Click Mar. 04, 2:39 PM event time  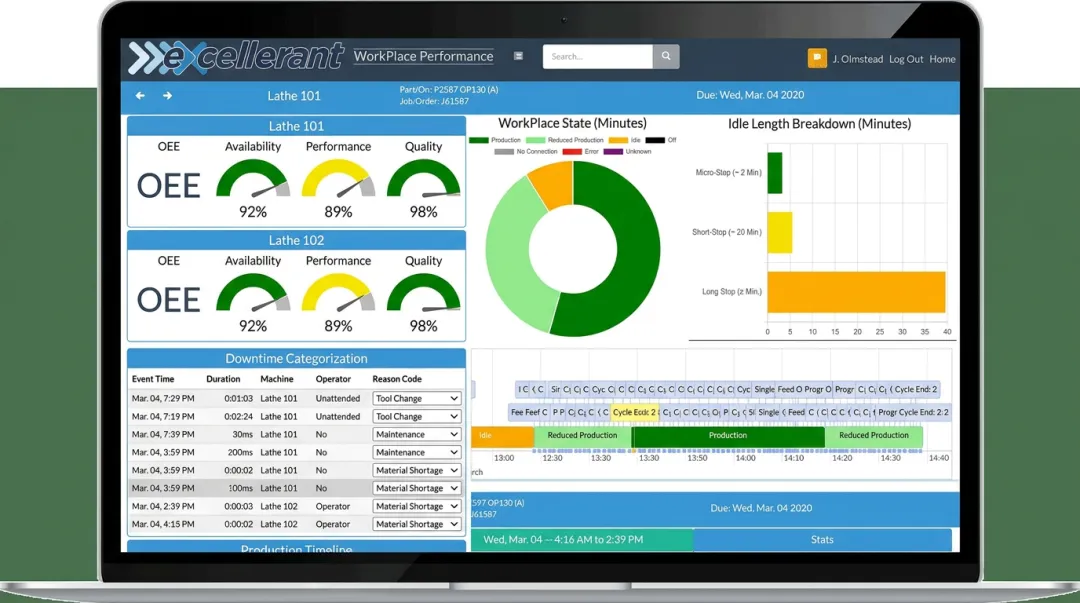click(x=163, y=506)
